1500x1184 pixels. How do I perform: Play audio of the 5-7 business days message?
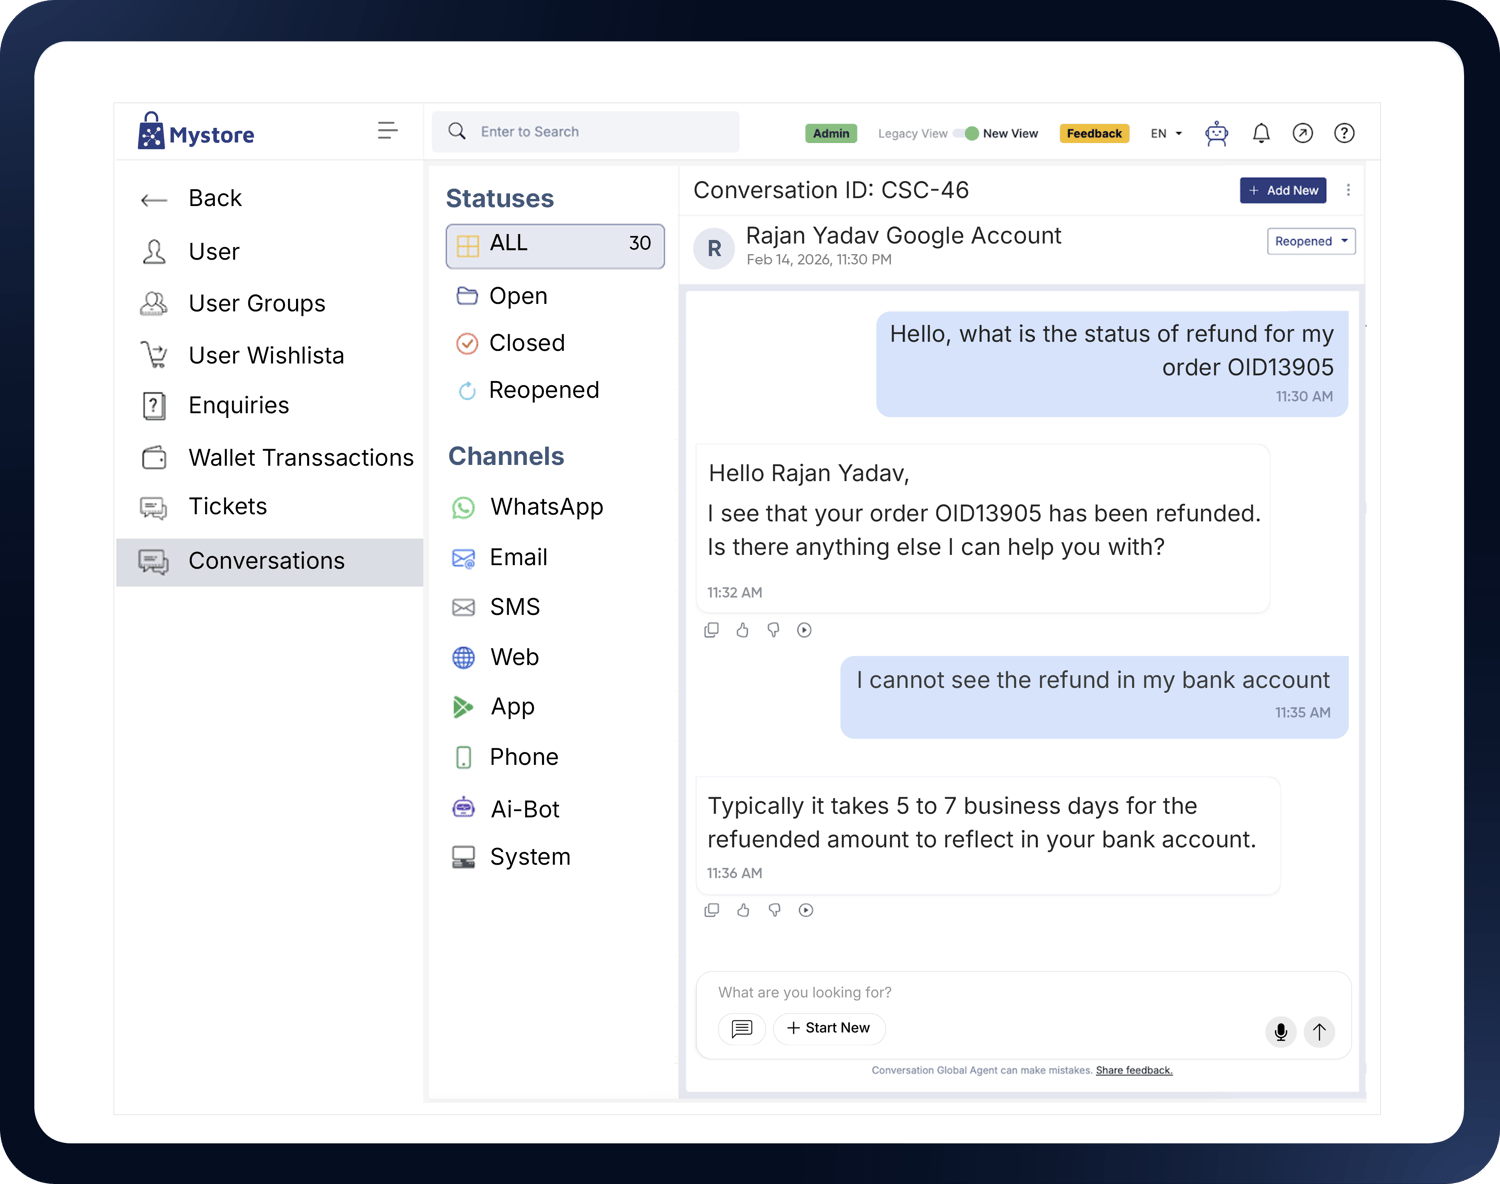point(806,910)
